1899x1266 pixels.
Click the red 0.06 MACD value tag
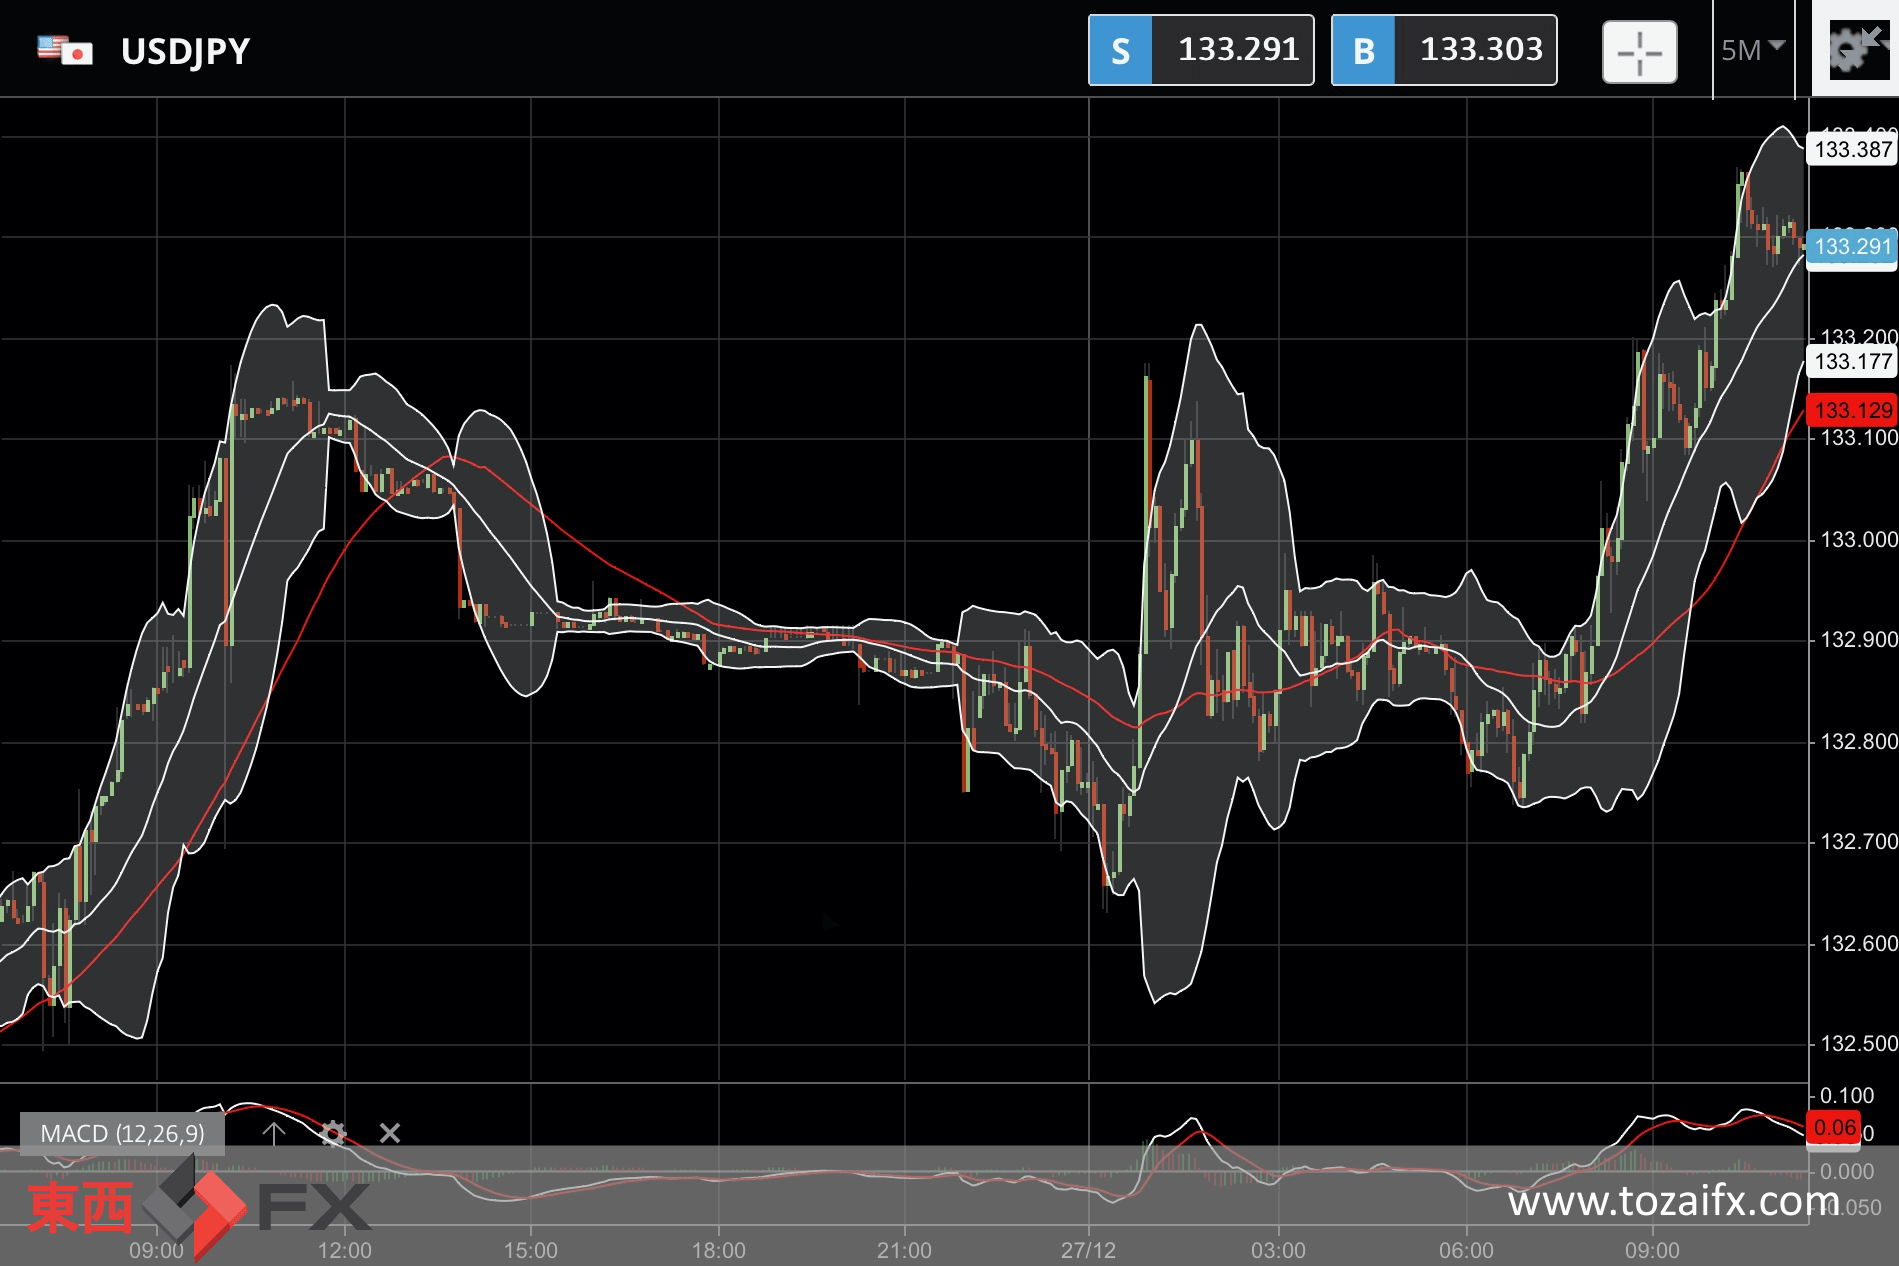point(1834,1128)
